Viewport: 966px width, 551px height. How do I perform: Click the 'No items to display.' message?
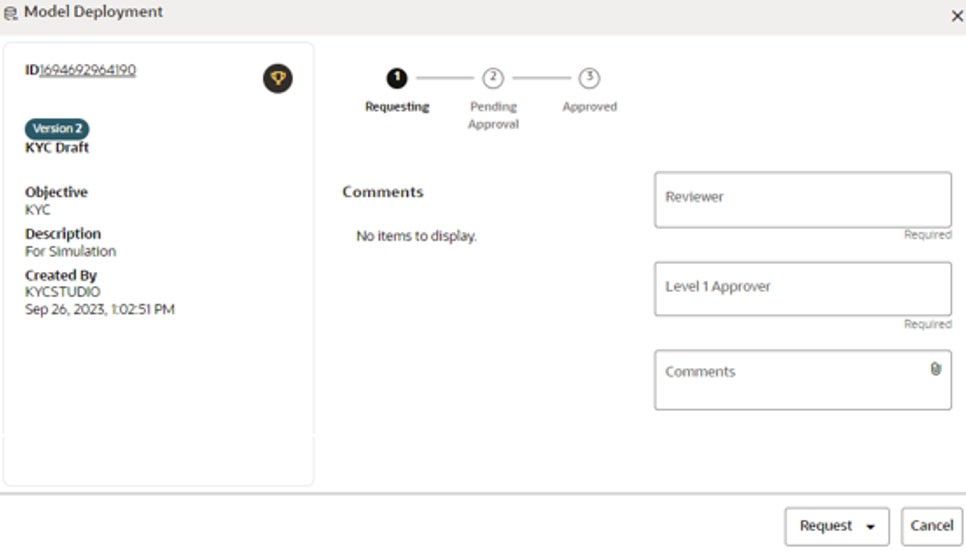click(x=416, y=236)
